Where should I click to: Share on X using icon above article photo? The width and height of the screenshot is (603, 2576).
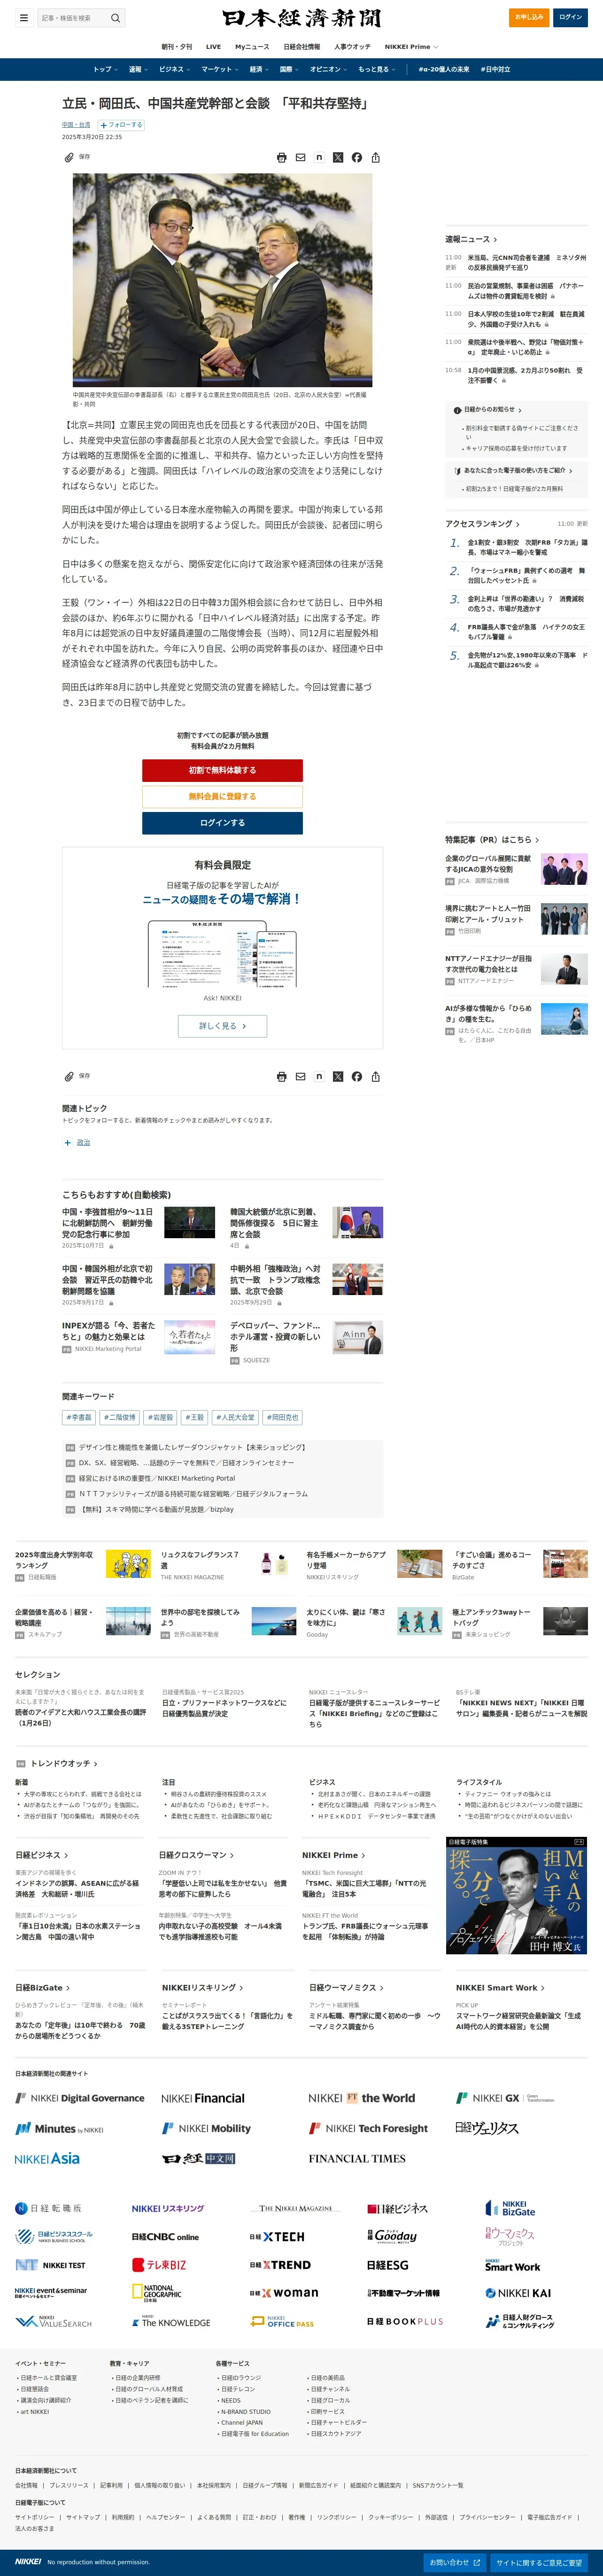click(338, 158)
